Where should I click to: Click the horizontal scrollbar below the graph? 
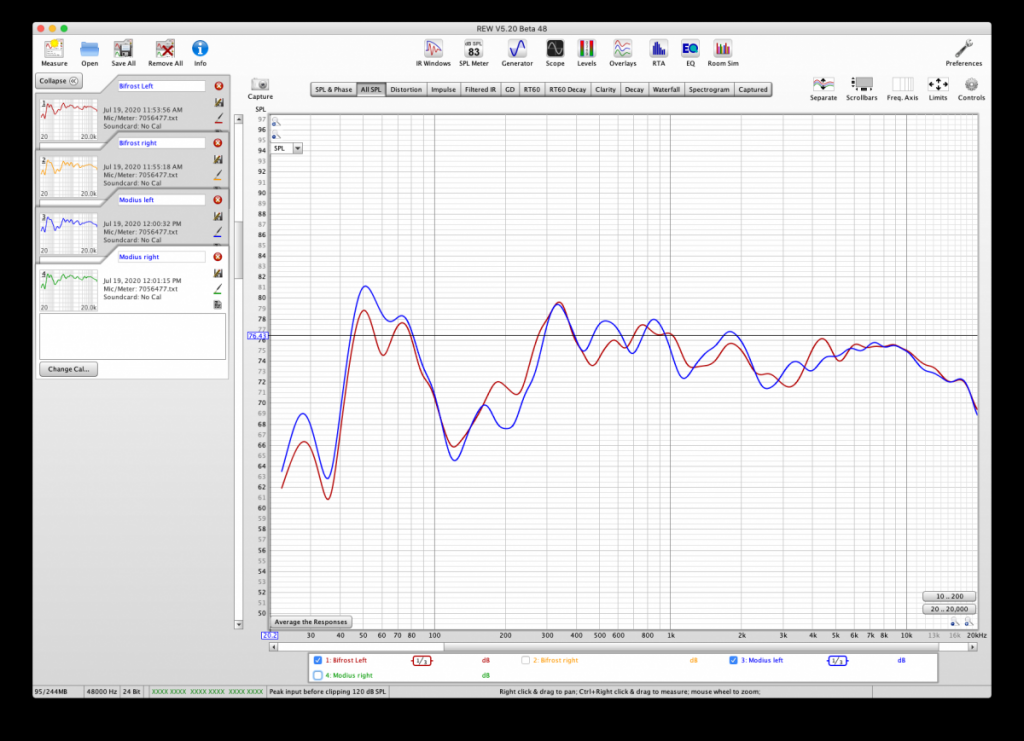620,647
